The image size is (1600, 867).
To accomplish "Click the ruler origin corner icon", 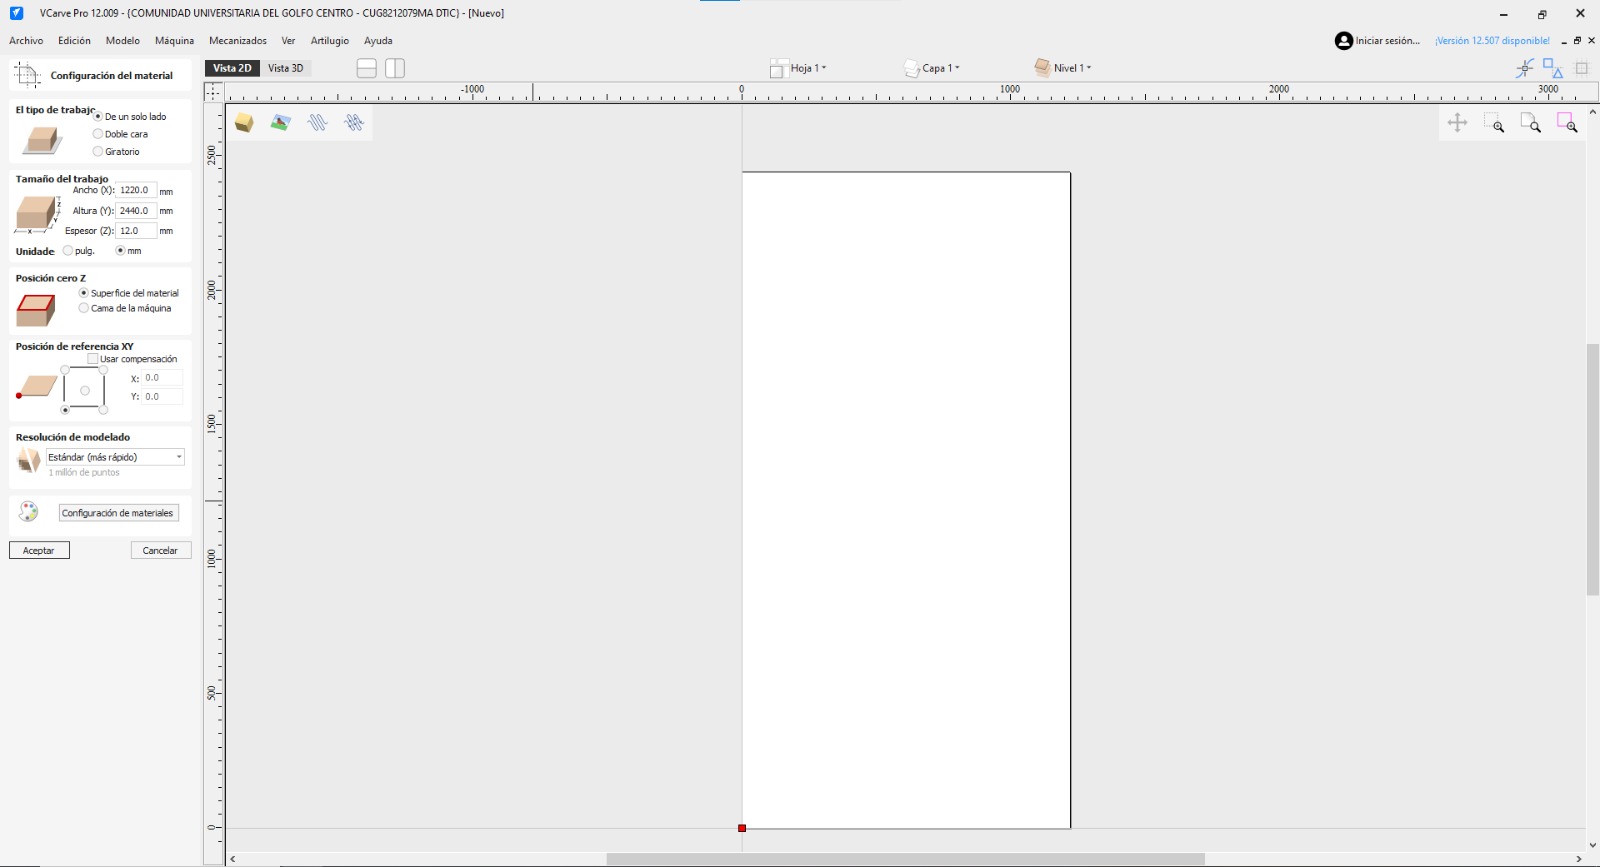I will click(213, 92).
